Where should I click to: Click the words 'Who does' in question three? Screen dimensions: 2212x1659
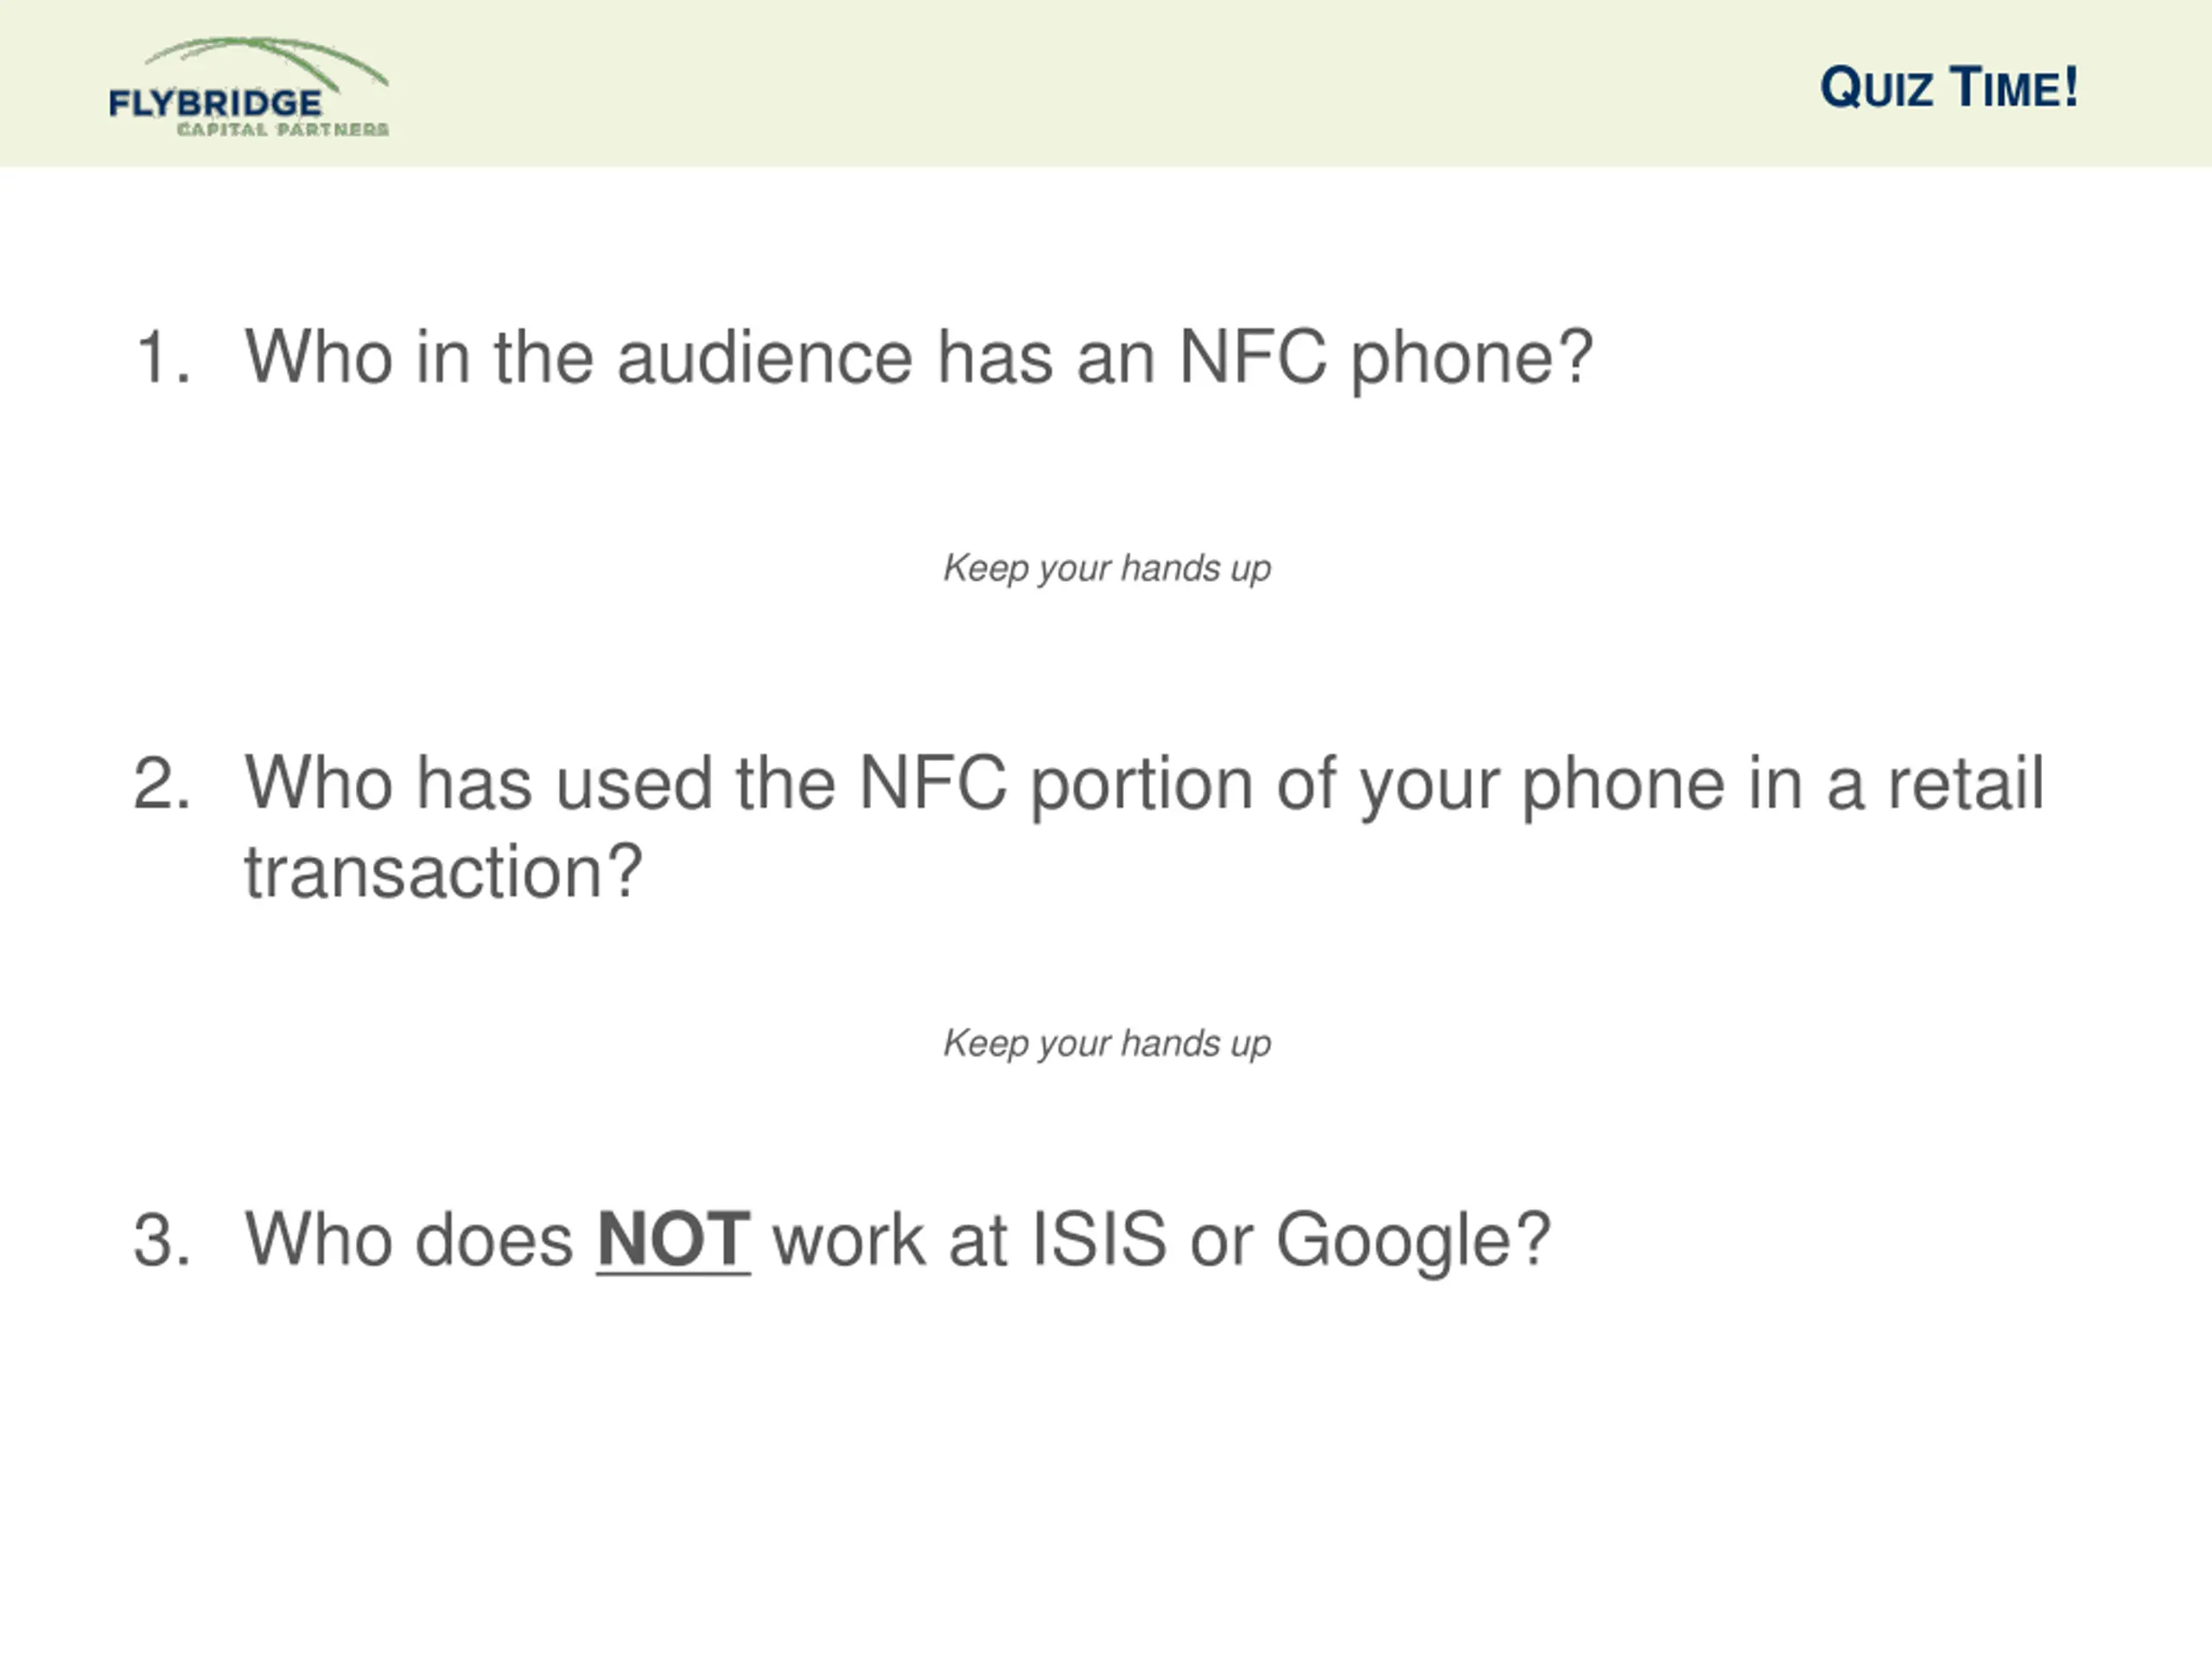(408, 1240)
